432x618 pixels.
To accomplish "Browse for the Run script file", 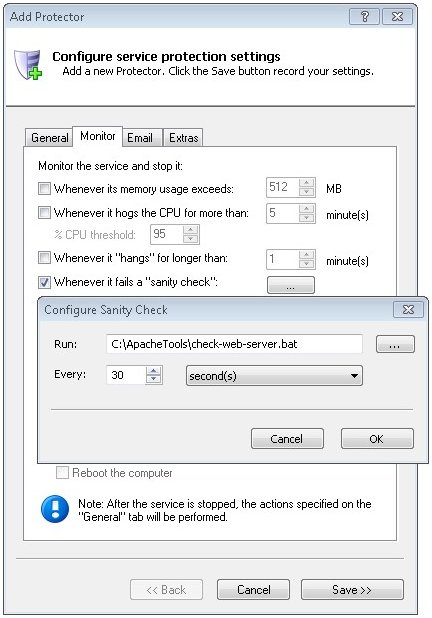I will (x=395, y=344).
